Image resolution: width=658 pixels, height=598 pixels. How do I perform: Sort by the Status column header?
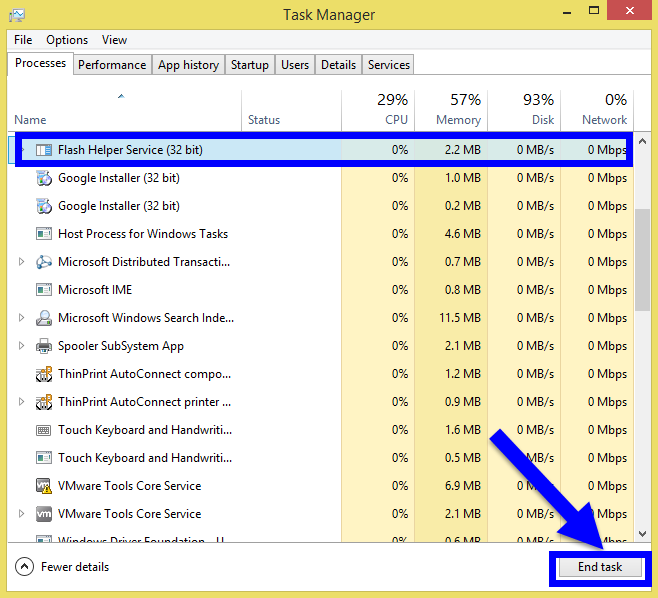pyautogui.click(x=292, y=110)
